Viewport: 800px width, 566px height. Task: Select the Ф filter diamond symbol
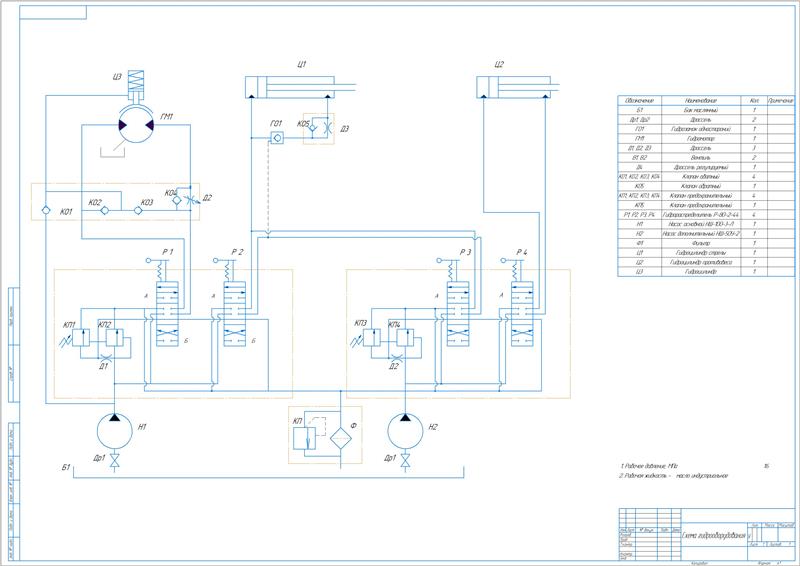tap(339, 437)
